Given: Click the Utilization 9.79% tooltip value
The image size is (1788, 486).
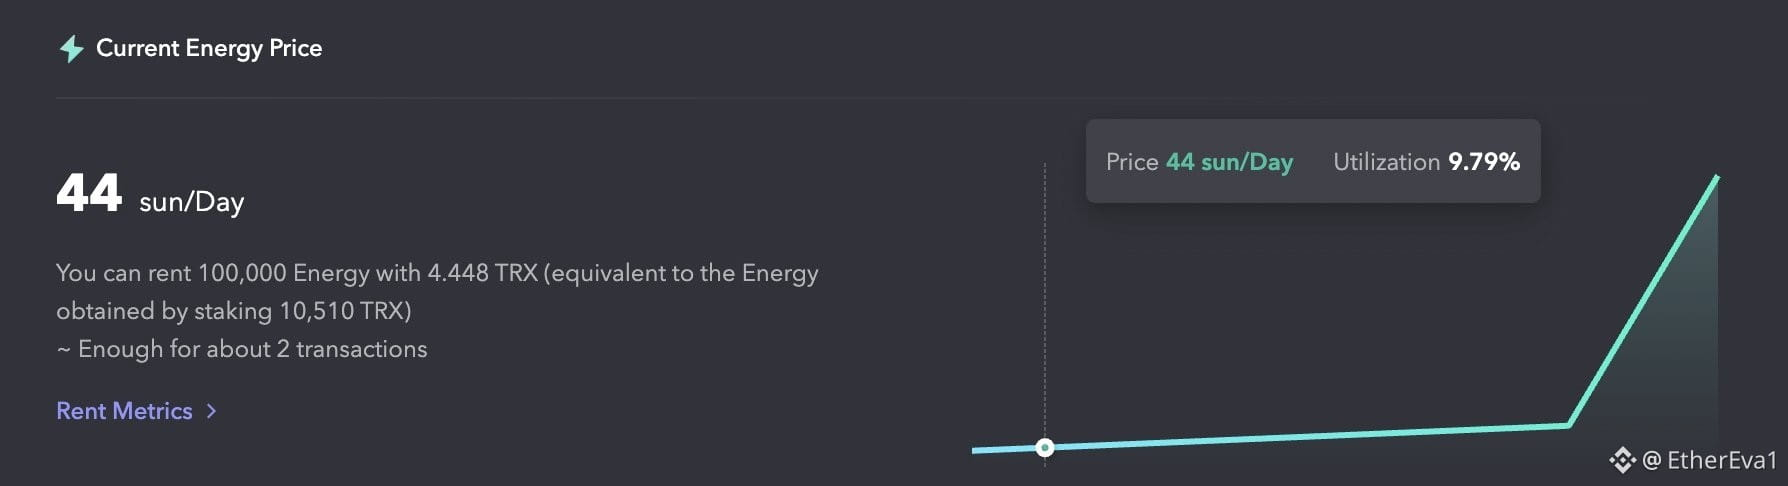Looking at the screenshot, I should click(1484, 162).
